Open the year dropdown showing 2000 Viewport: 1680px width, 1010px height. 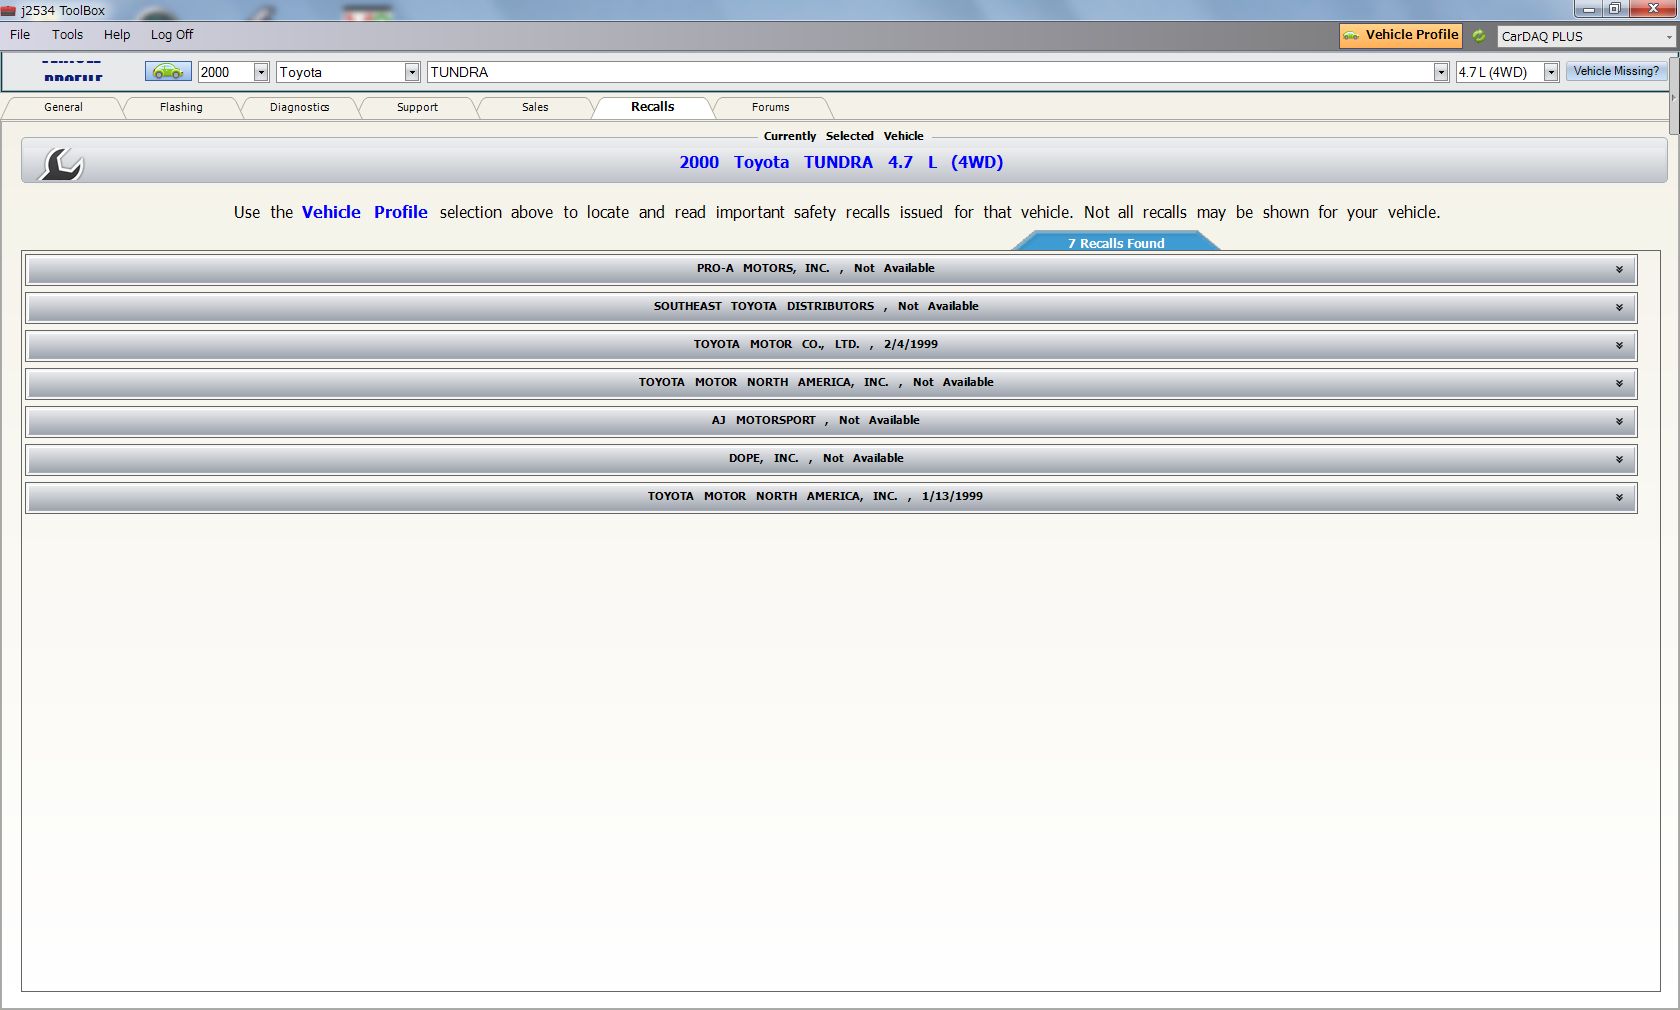[x=233, y=72]
